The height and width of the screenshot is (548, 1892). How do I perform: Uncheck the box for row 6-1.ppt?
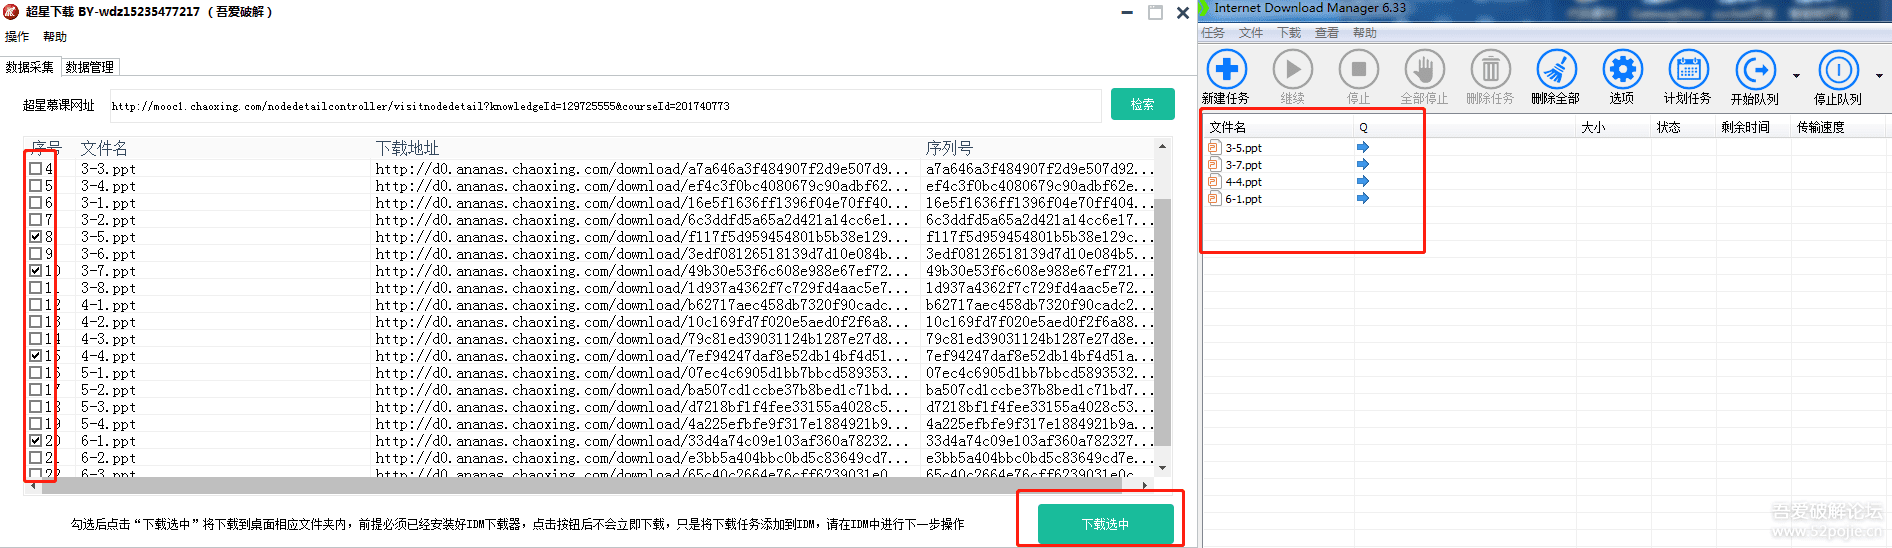point(36,441)
